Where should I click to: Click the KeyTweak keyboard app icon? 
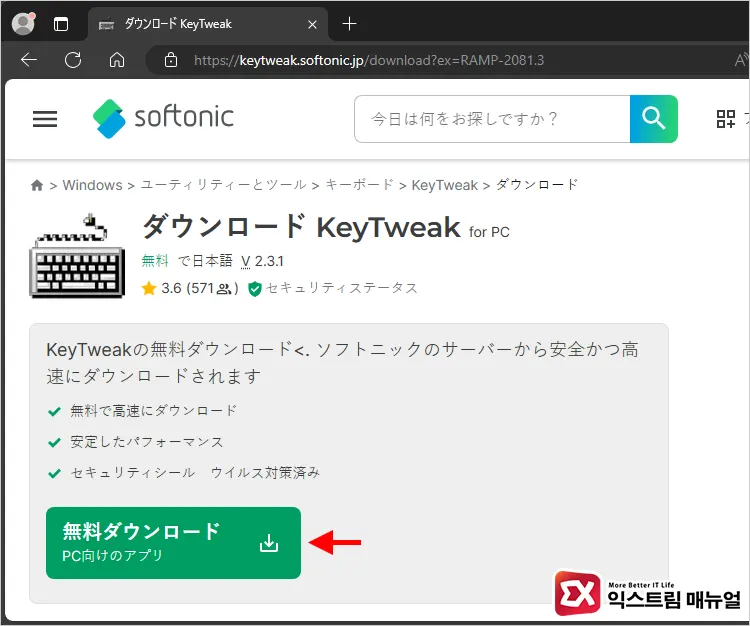click(x=77, y=257)
